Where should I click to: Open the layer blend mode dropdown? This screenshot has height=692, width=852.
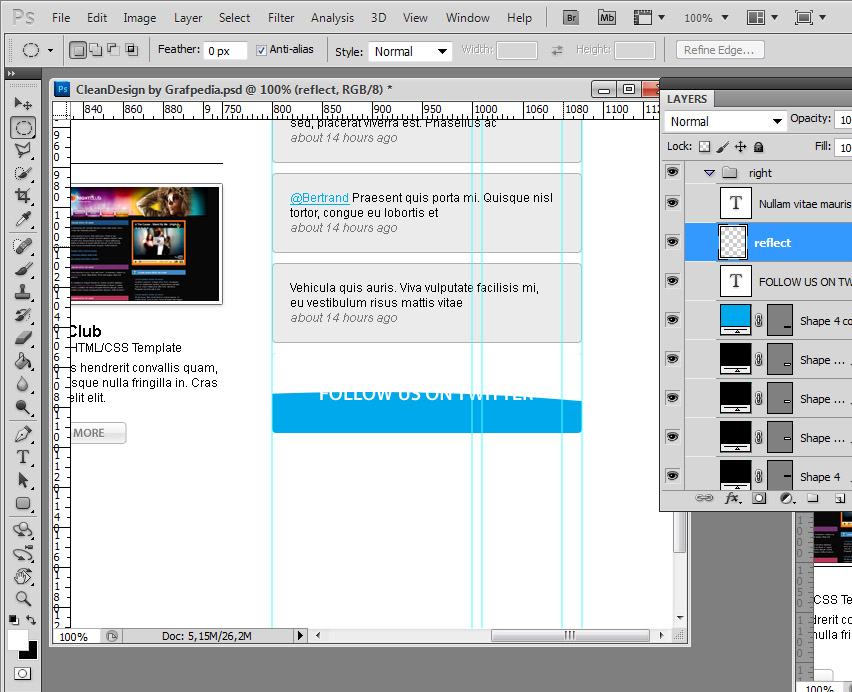click(724, 121)
